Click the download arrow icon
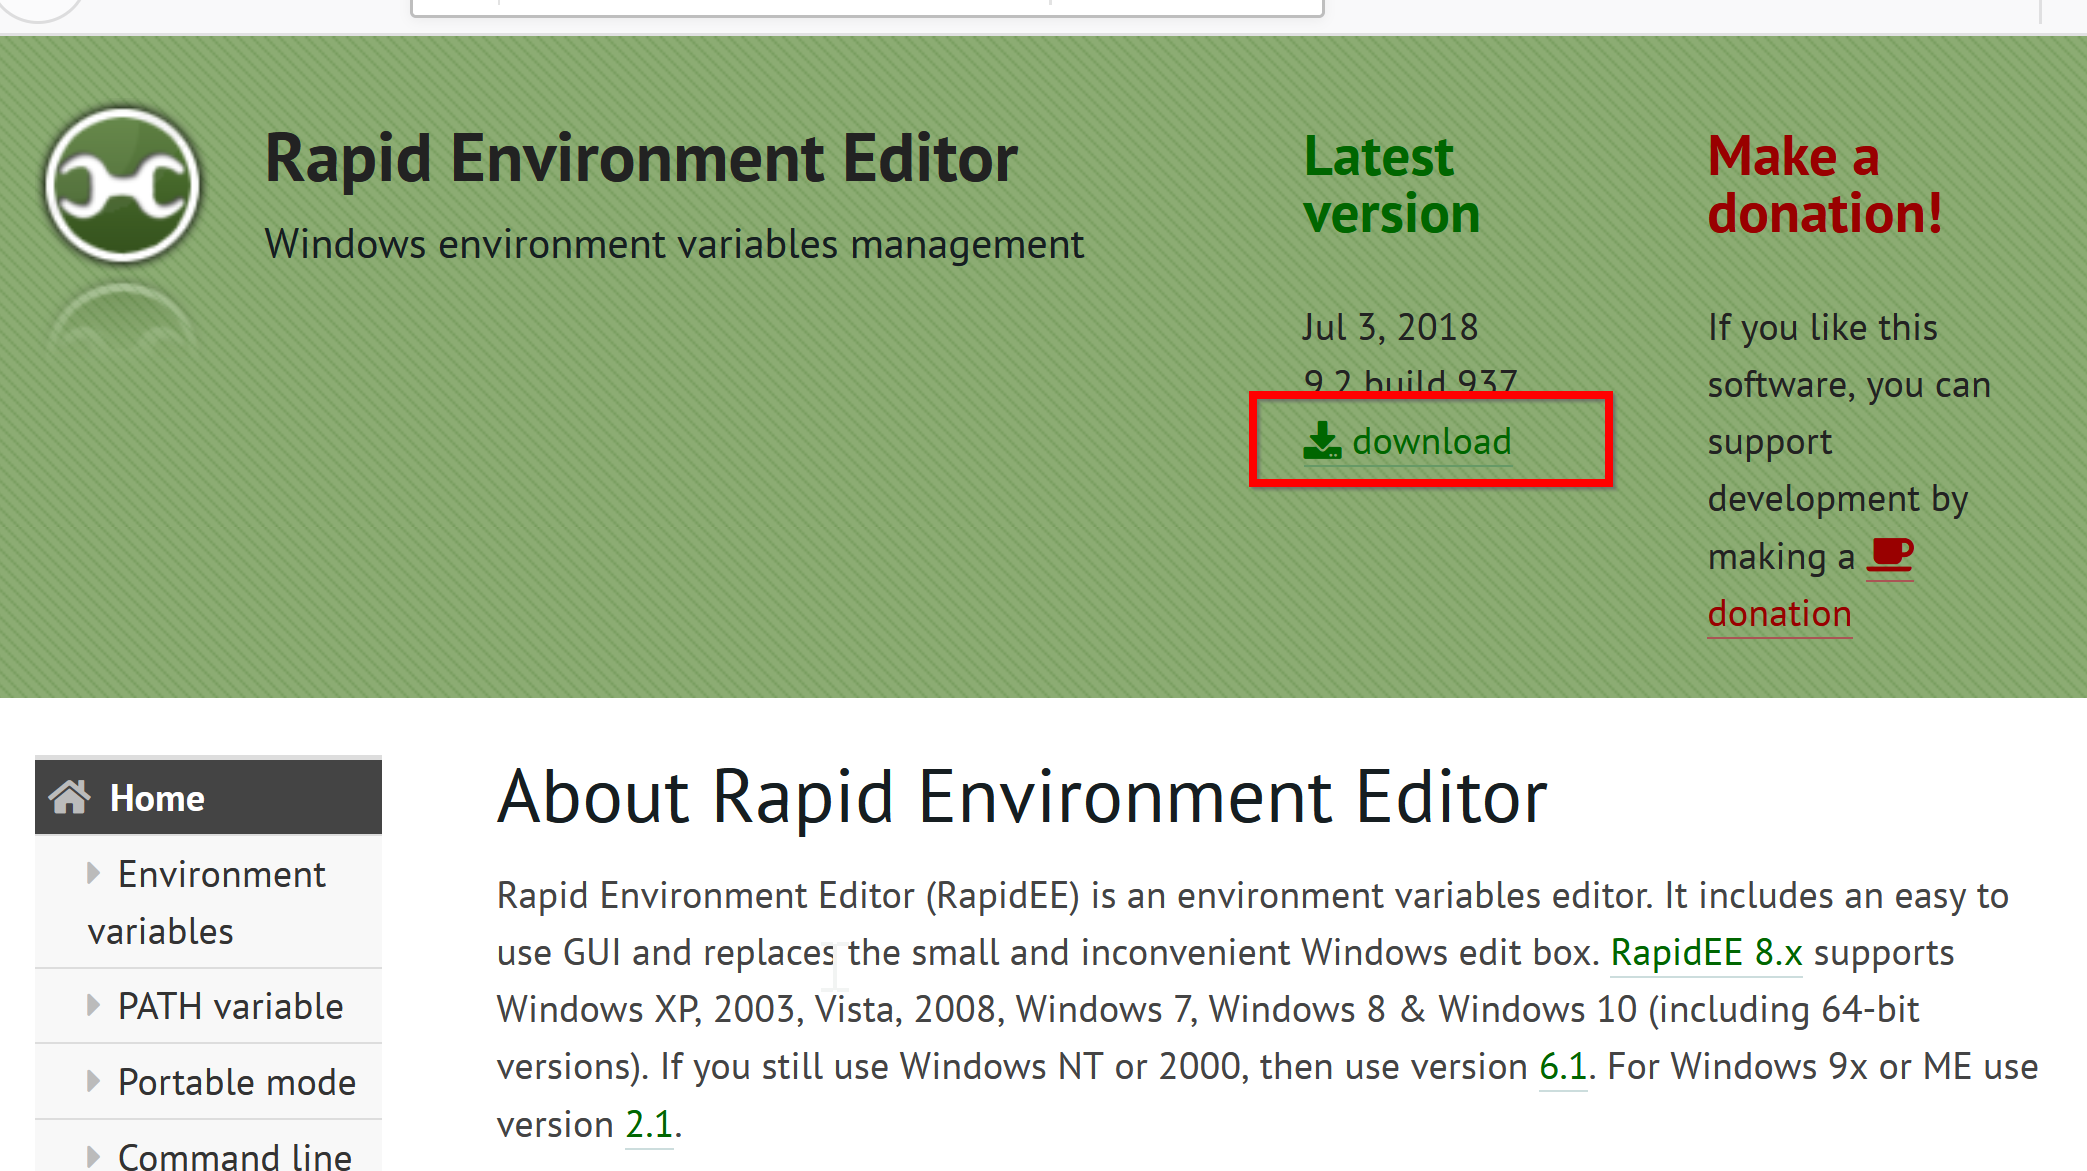2087x1171 pixels. (x=1322, y=440)
